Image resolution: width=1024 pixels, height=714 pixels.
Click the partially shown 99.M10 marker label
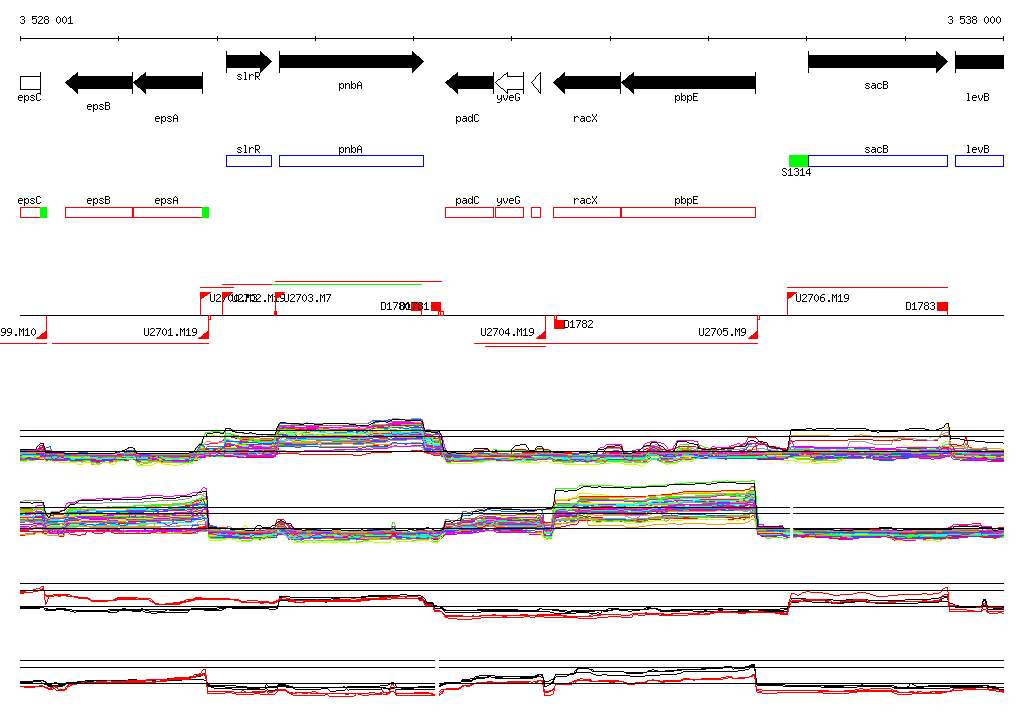point(18,332)
